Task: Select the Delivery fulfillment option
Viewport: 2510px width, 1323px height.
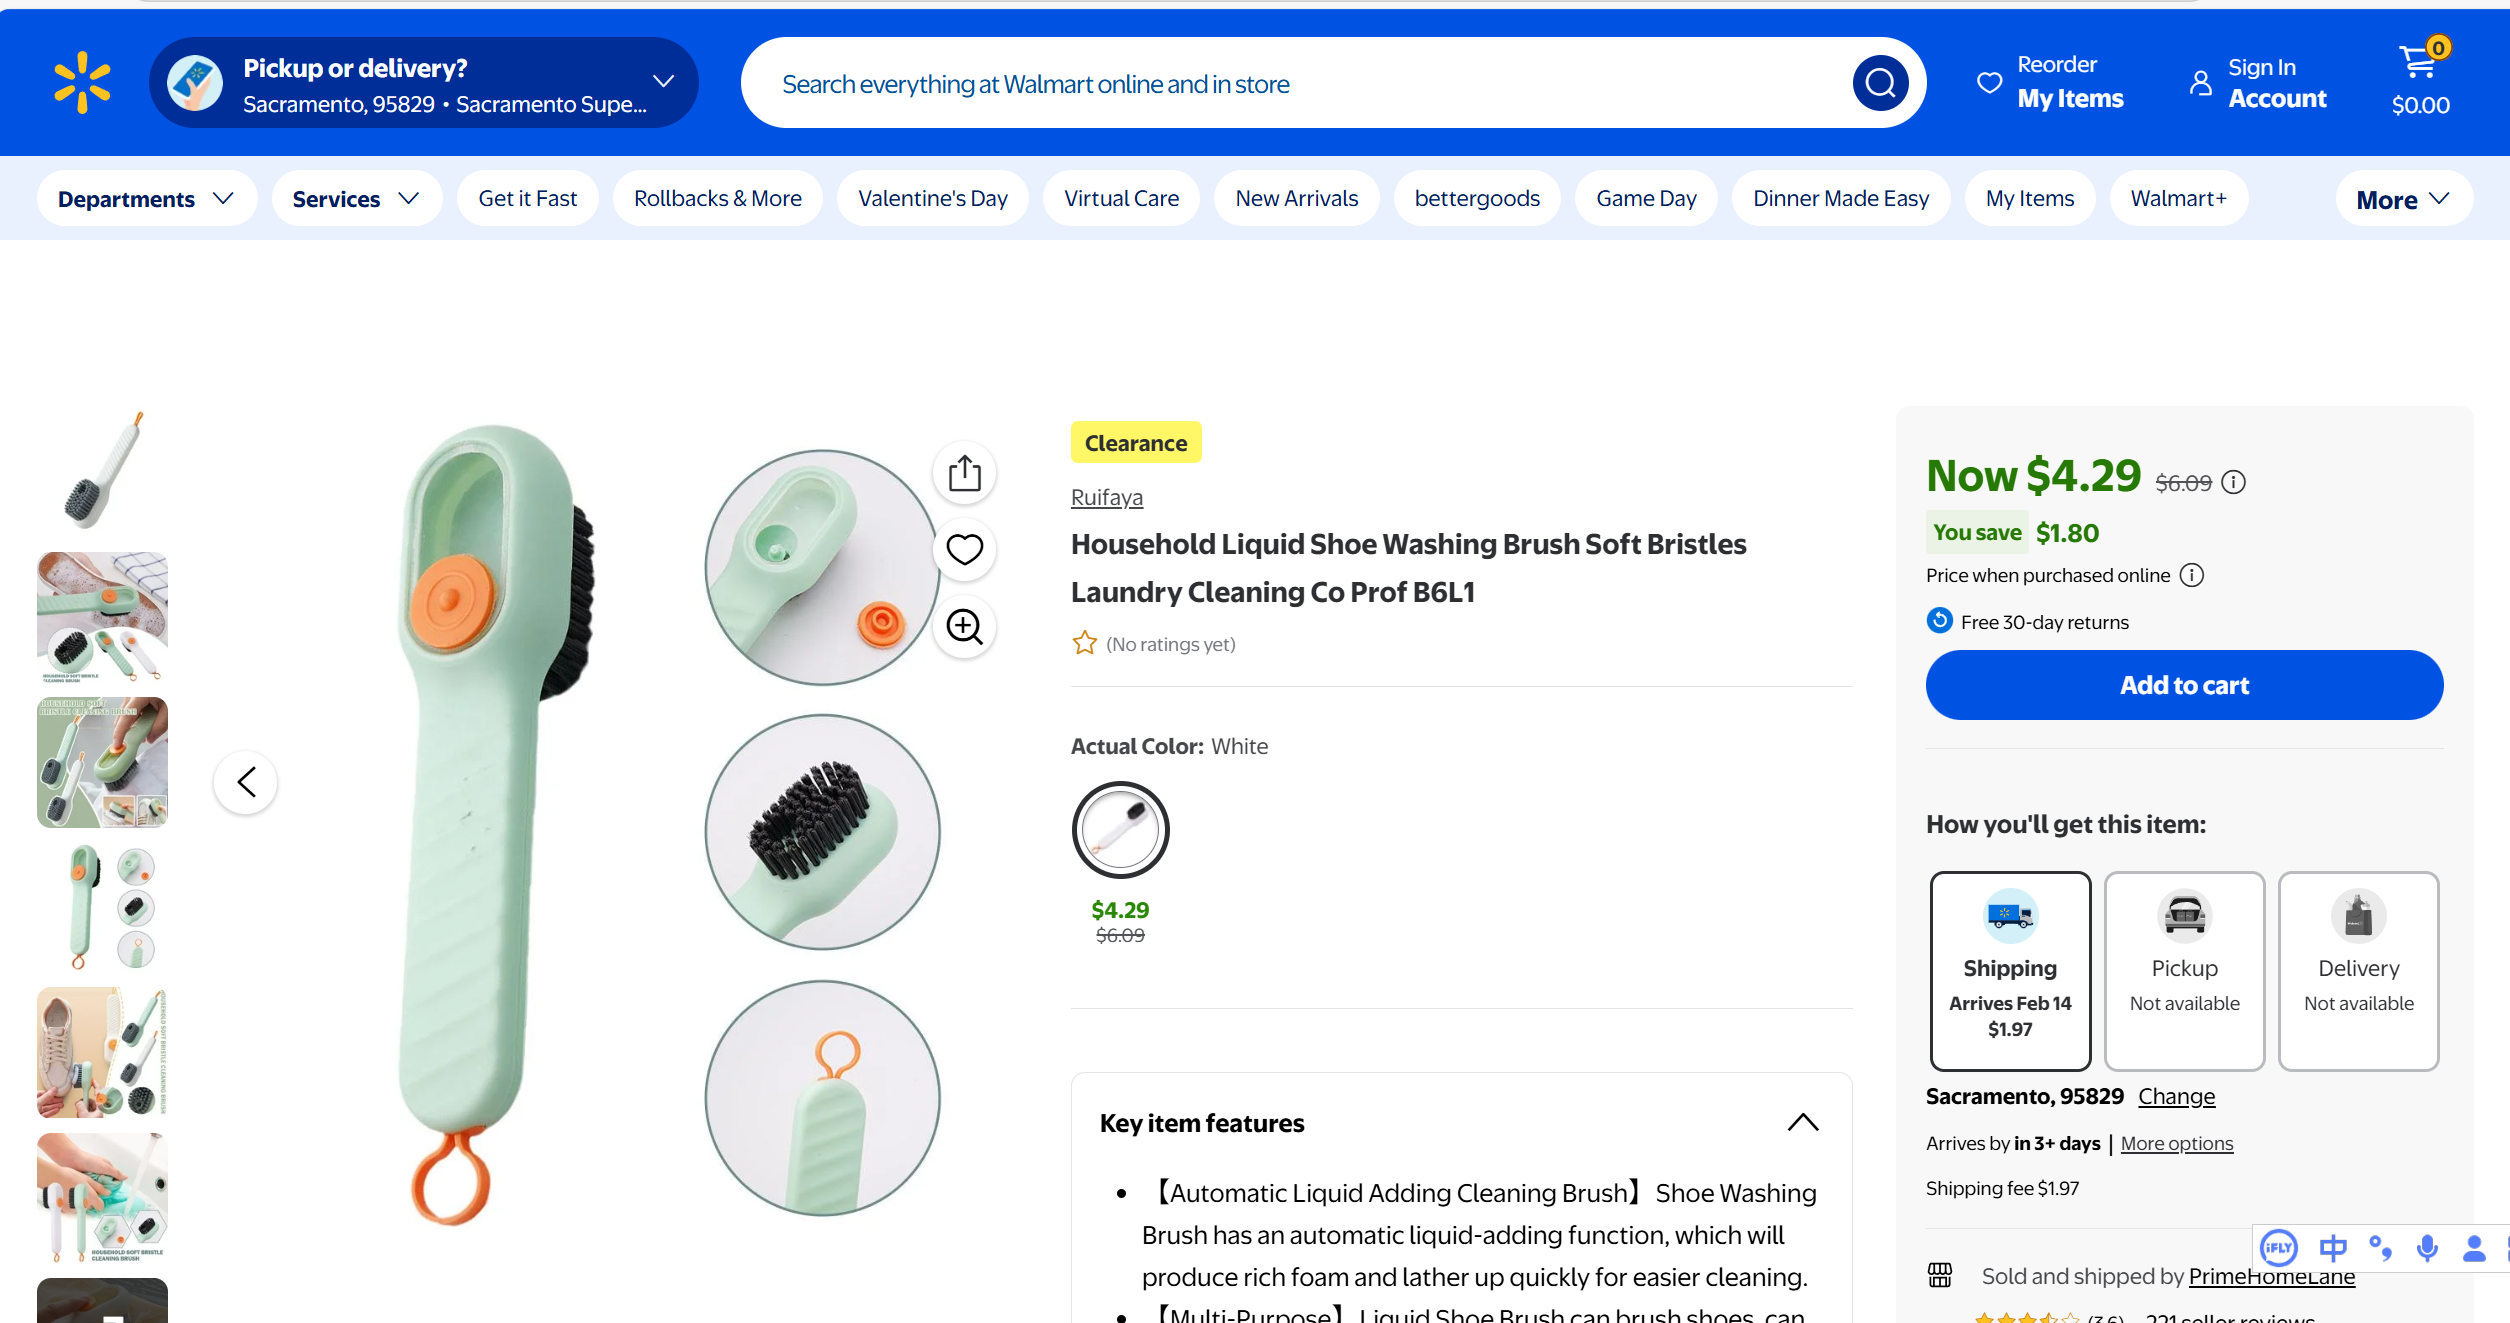Action: [x=2358, y=970]
